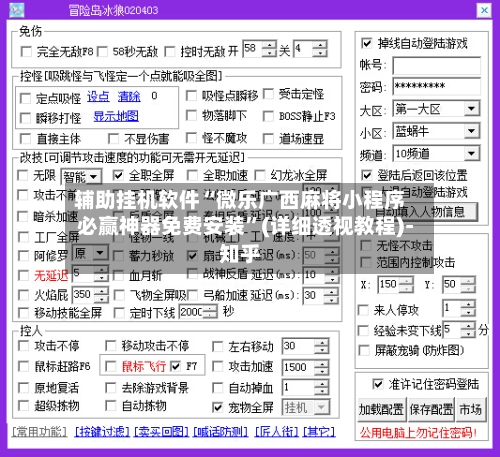This screenshot has width=500, height=457.
Task: Focus the 密码 input field
Action: [436, 86]
